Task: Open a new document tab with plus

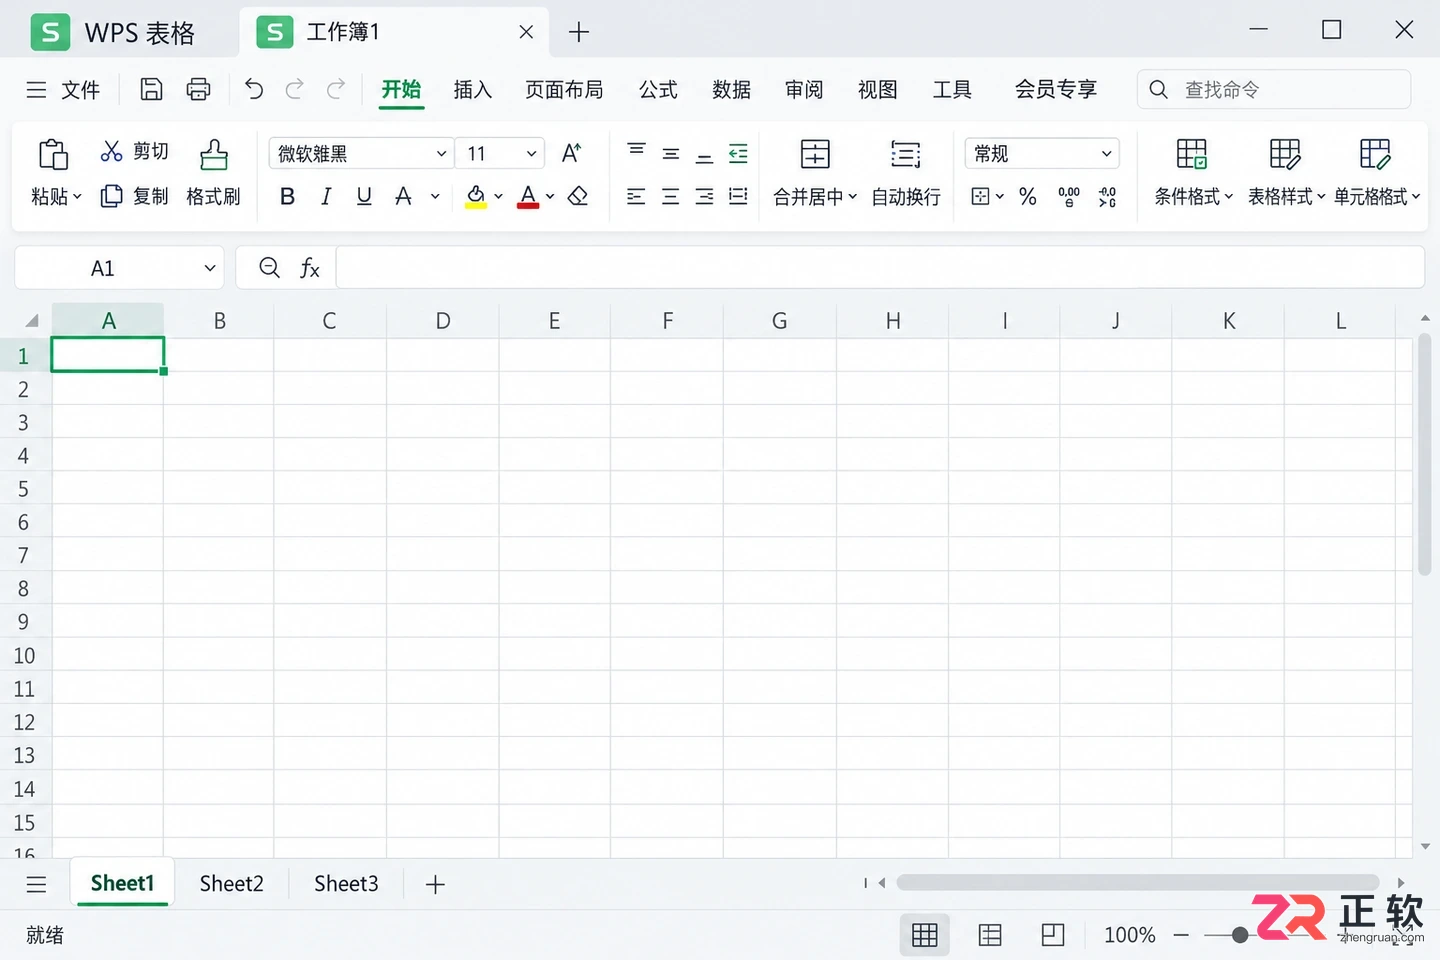Action: point(578,32)
